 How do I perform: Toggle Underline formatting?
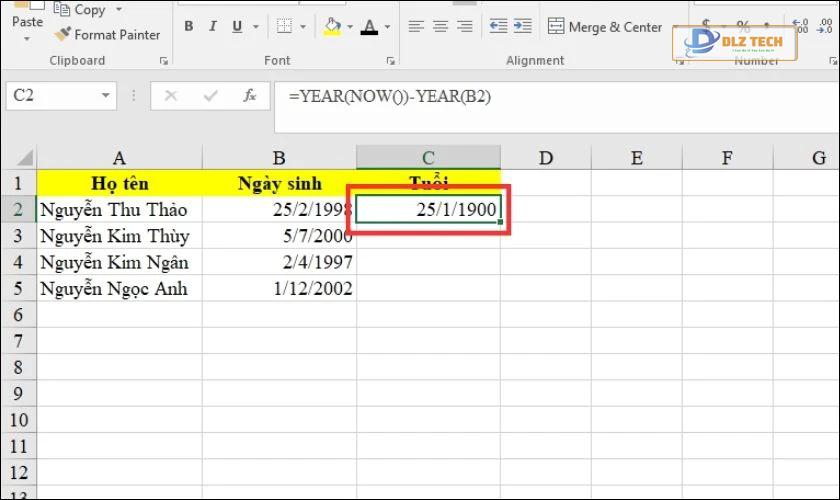click(x=237, y=26)
